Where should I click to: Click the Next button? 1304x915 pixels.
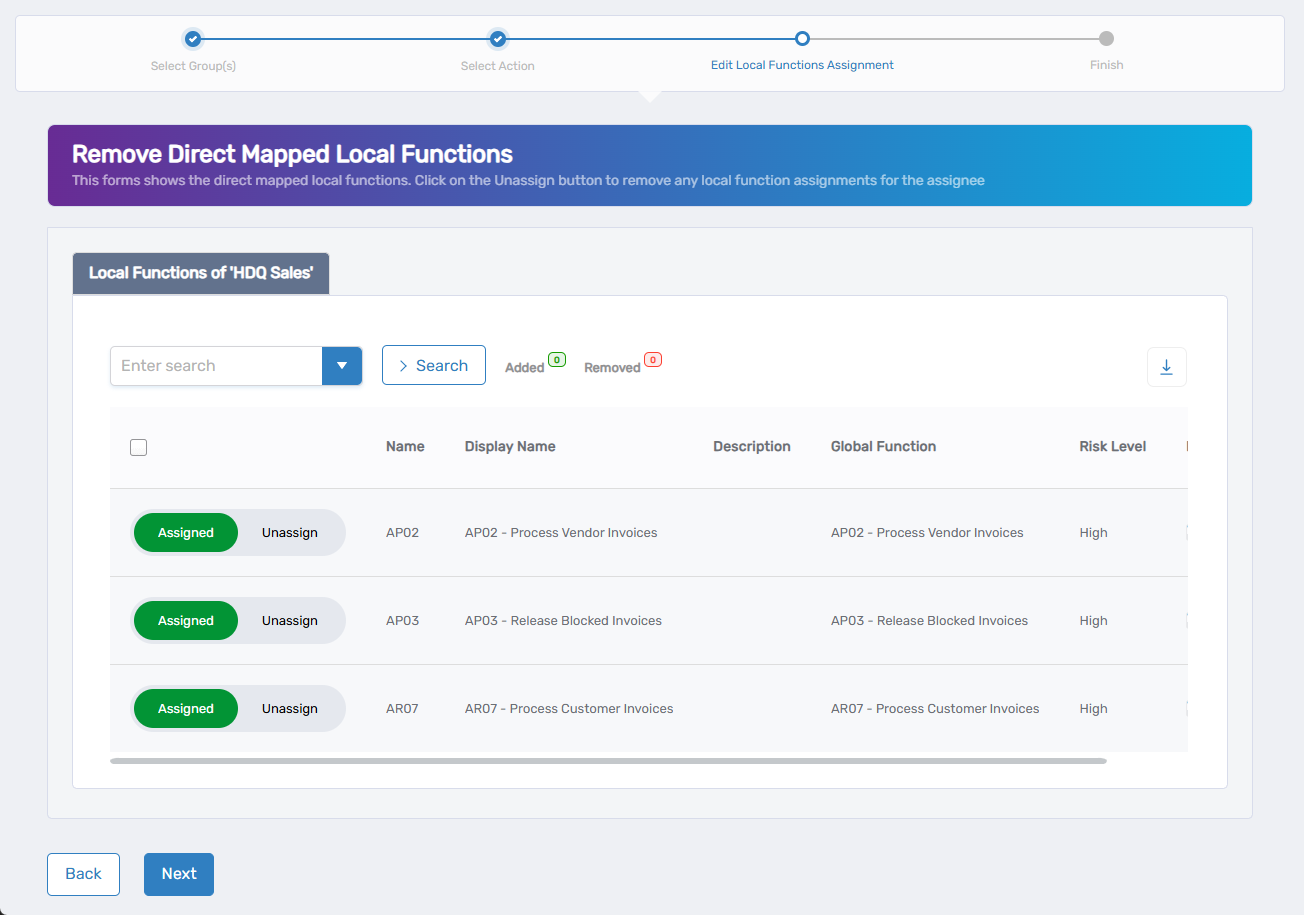[178, 873]
